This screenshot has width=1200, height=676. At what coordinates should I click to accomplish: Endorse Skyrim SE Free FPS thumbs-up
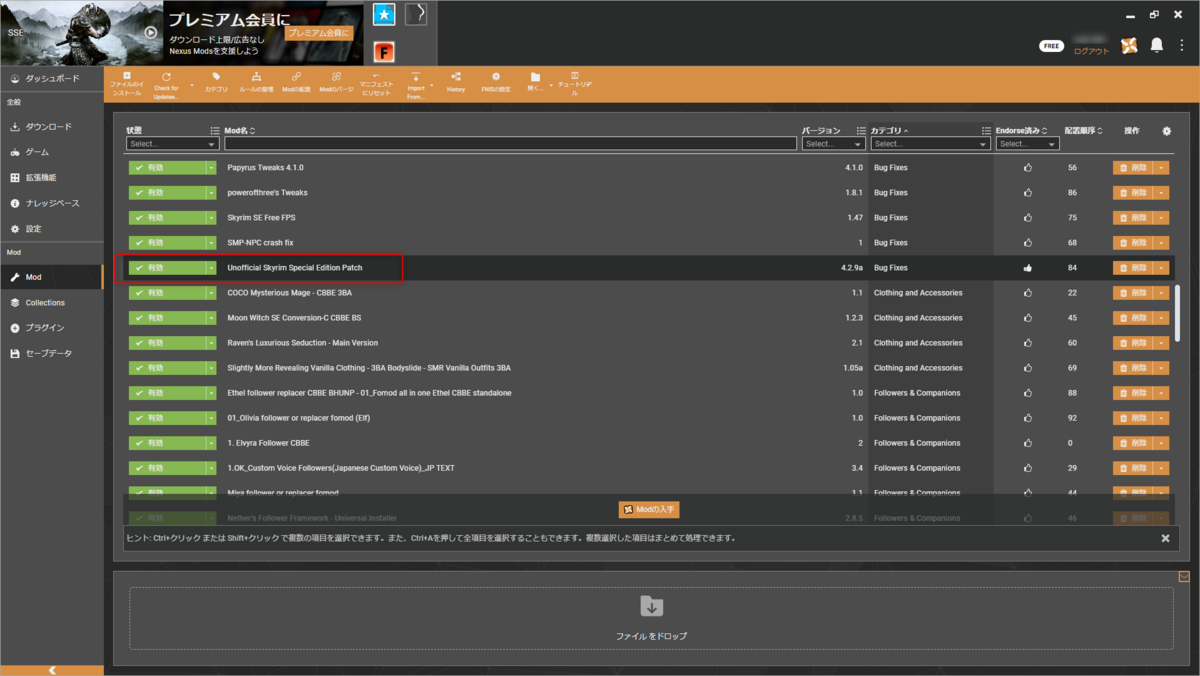pyautogui.click(x=1027, y=218)
